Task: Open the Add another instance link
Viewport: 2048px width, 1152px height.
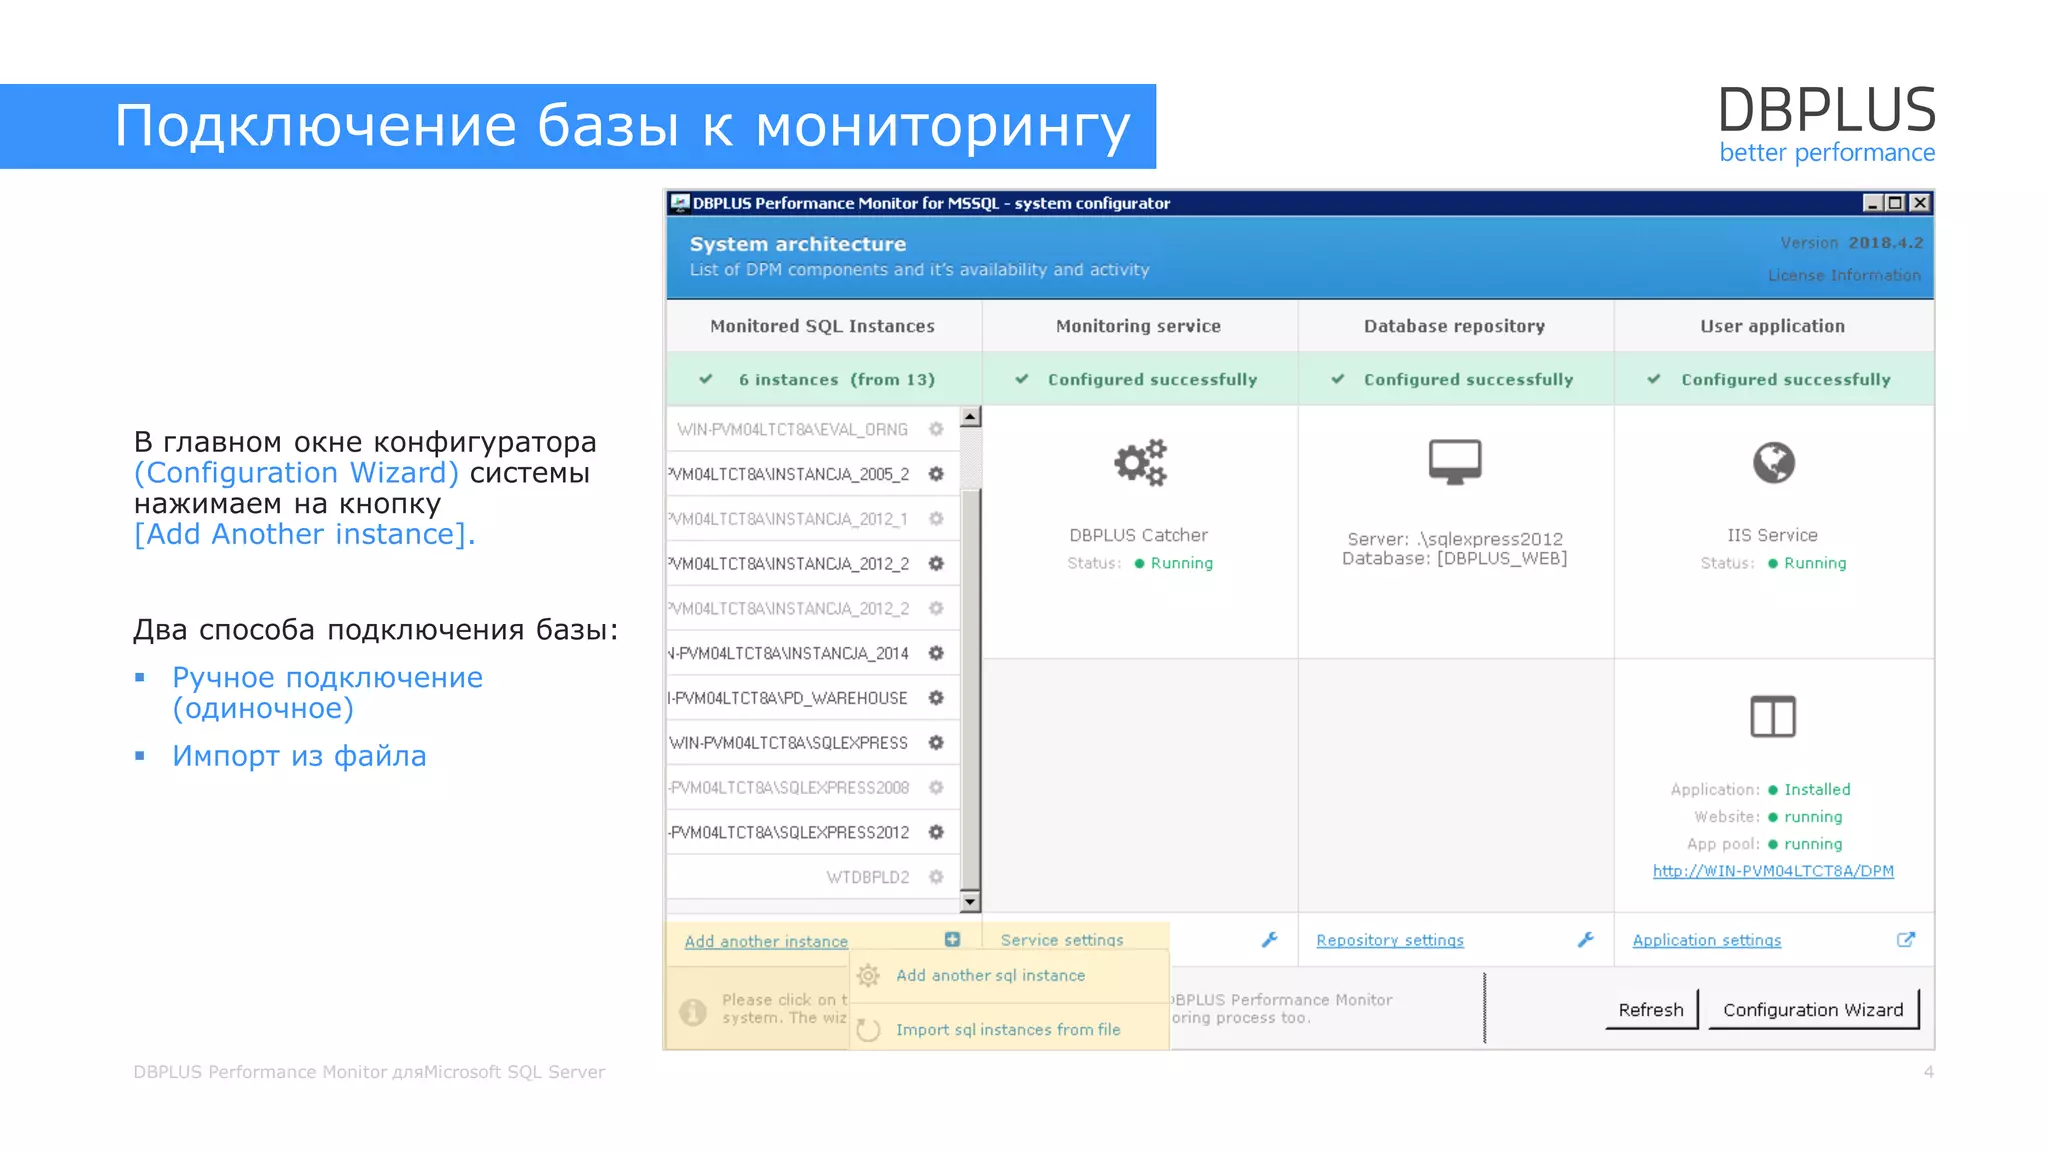Action: coord(766,941)
